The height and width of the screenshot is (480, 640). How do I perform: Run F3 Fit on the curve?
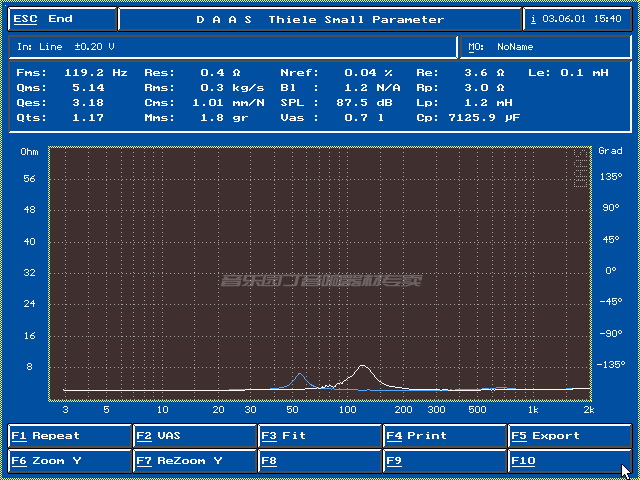pyautogui.click(x=319, y=436)
